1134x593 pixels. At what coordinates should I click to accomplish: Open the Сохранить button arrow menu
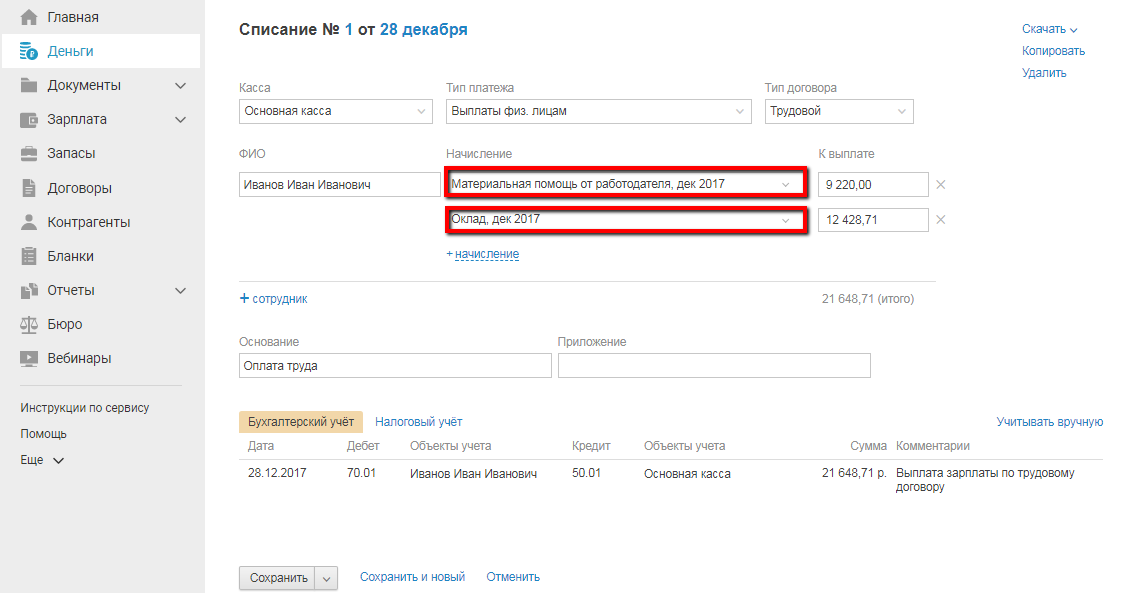[x=326, y=579]
